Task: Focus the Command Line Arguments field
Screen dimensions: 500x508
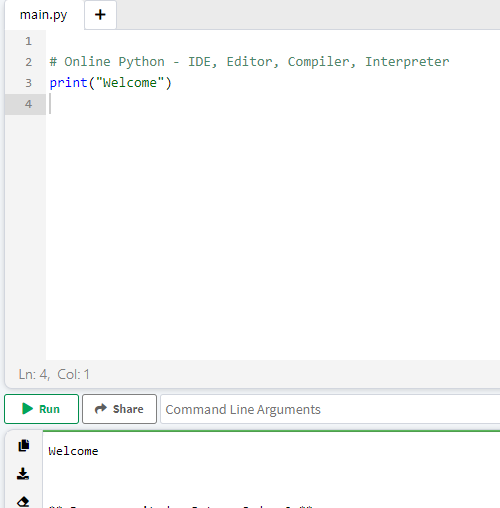Action: (330, 409)
